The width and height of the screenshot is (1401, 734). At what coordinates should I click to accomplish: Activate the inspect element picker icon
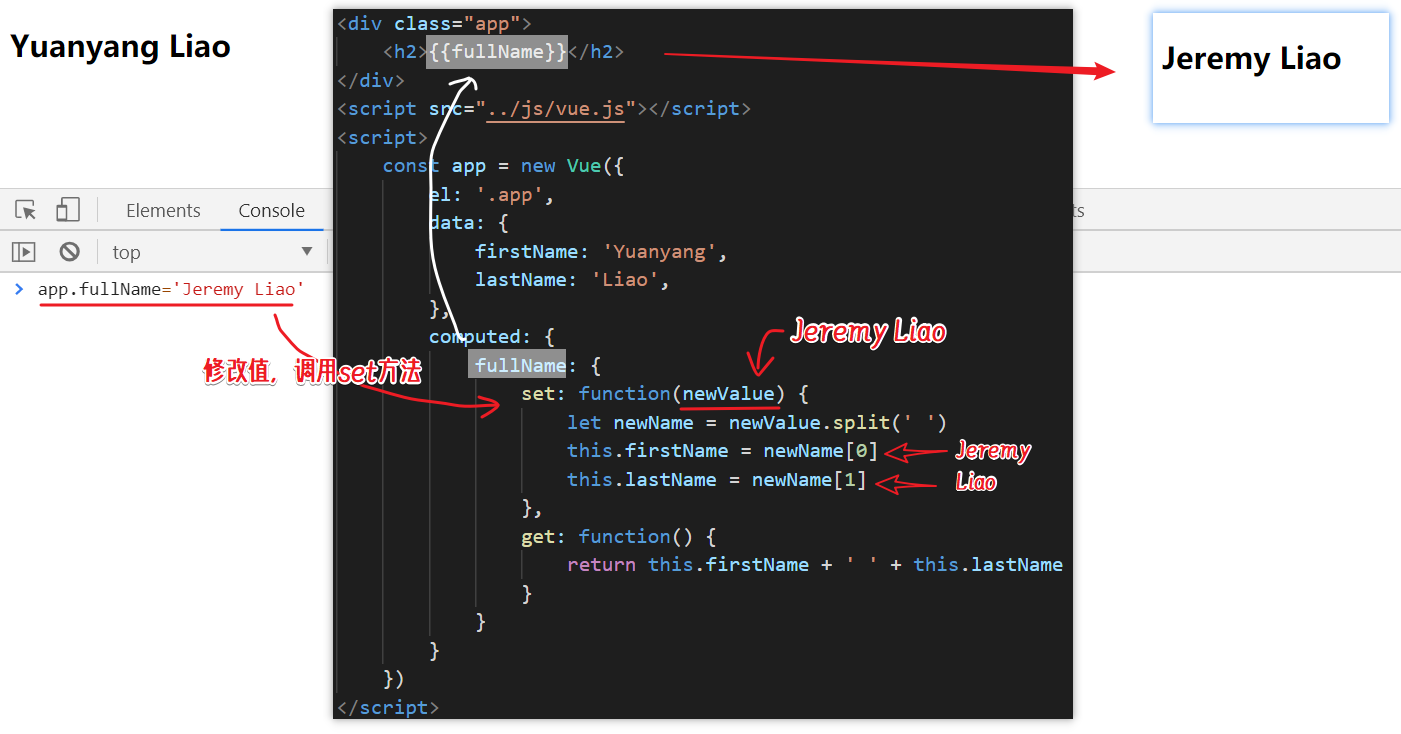click(x=26, y=210)
